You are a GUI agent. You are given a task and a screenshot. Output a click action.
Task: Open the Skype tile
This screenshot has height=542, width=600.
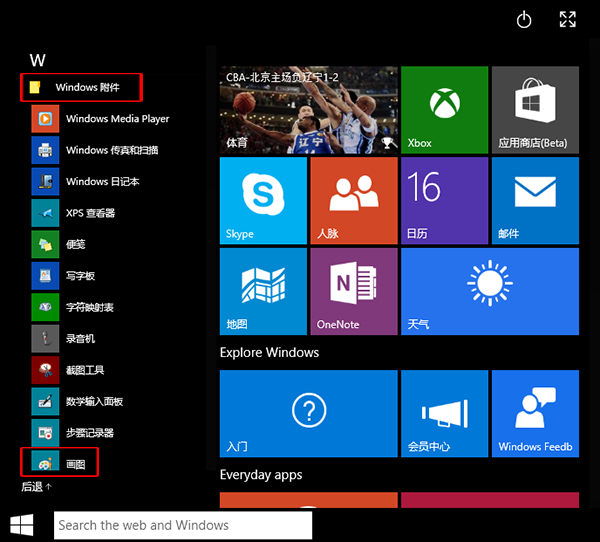click(x=263, y=201)
